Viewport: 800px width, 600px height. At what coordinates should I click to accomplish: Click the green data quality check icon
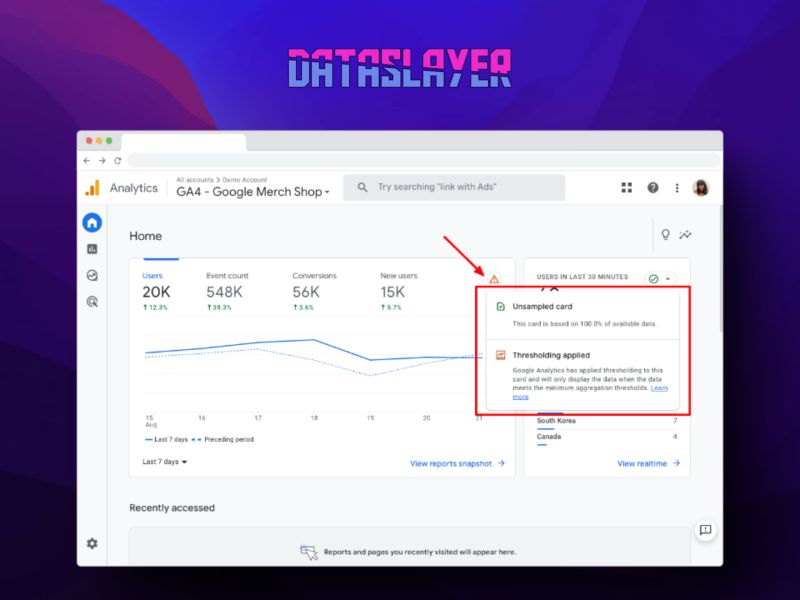click(x=654, y=279)
